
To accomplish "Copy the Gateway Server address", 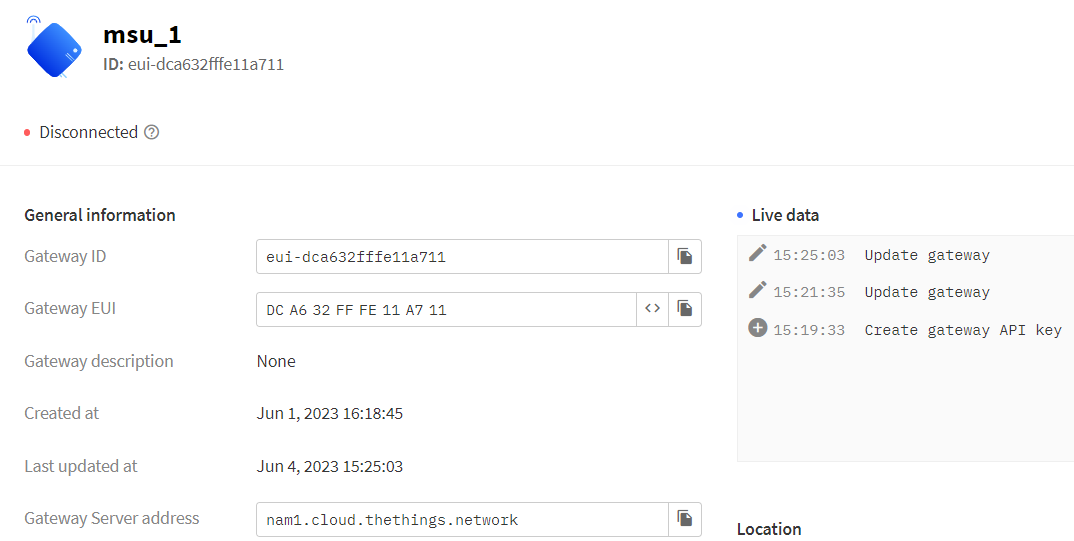I will pyautogui.click(x=685, y=518).
